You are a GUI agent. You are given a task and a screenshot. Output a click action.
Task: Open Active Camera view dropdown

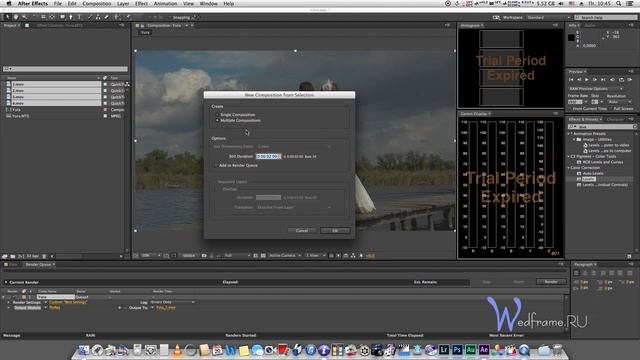click(285, 256)
